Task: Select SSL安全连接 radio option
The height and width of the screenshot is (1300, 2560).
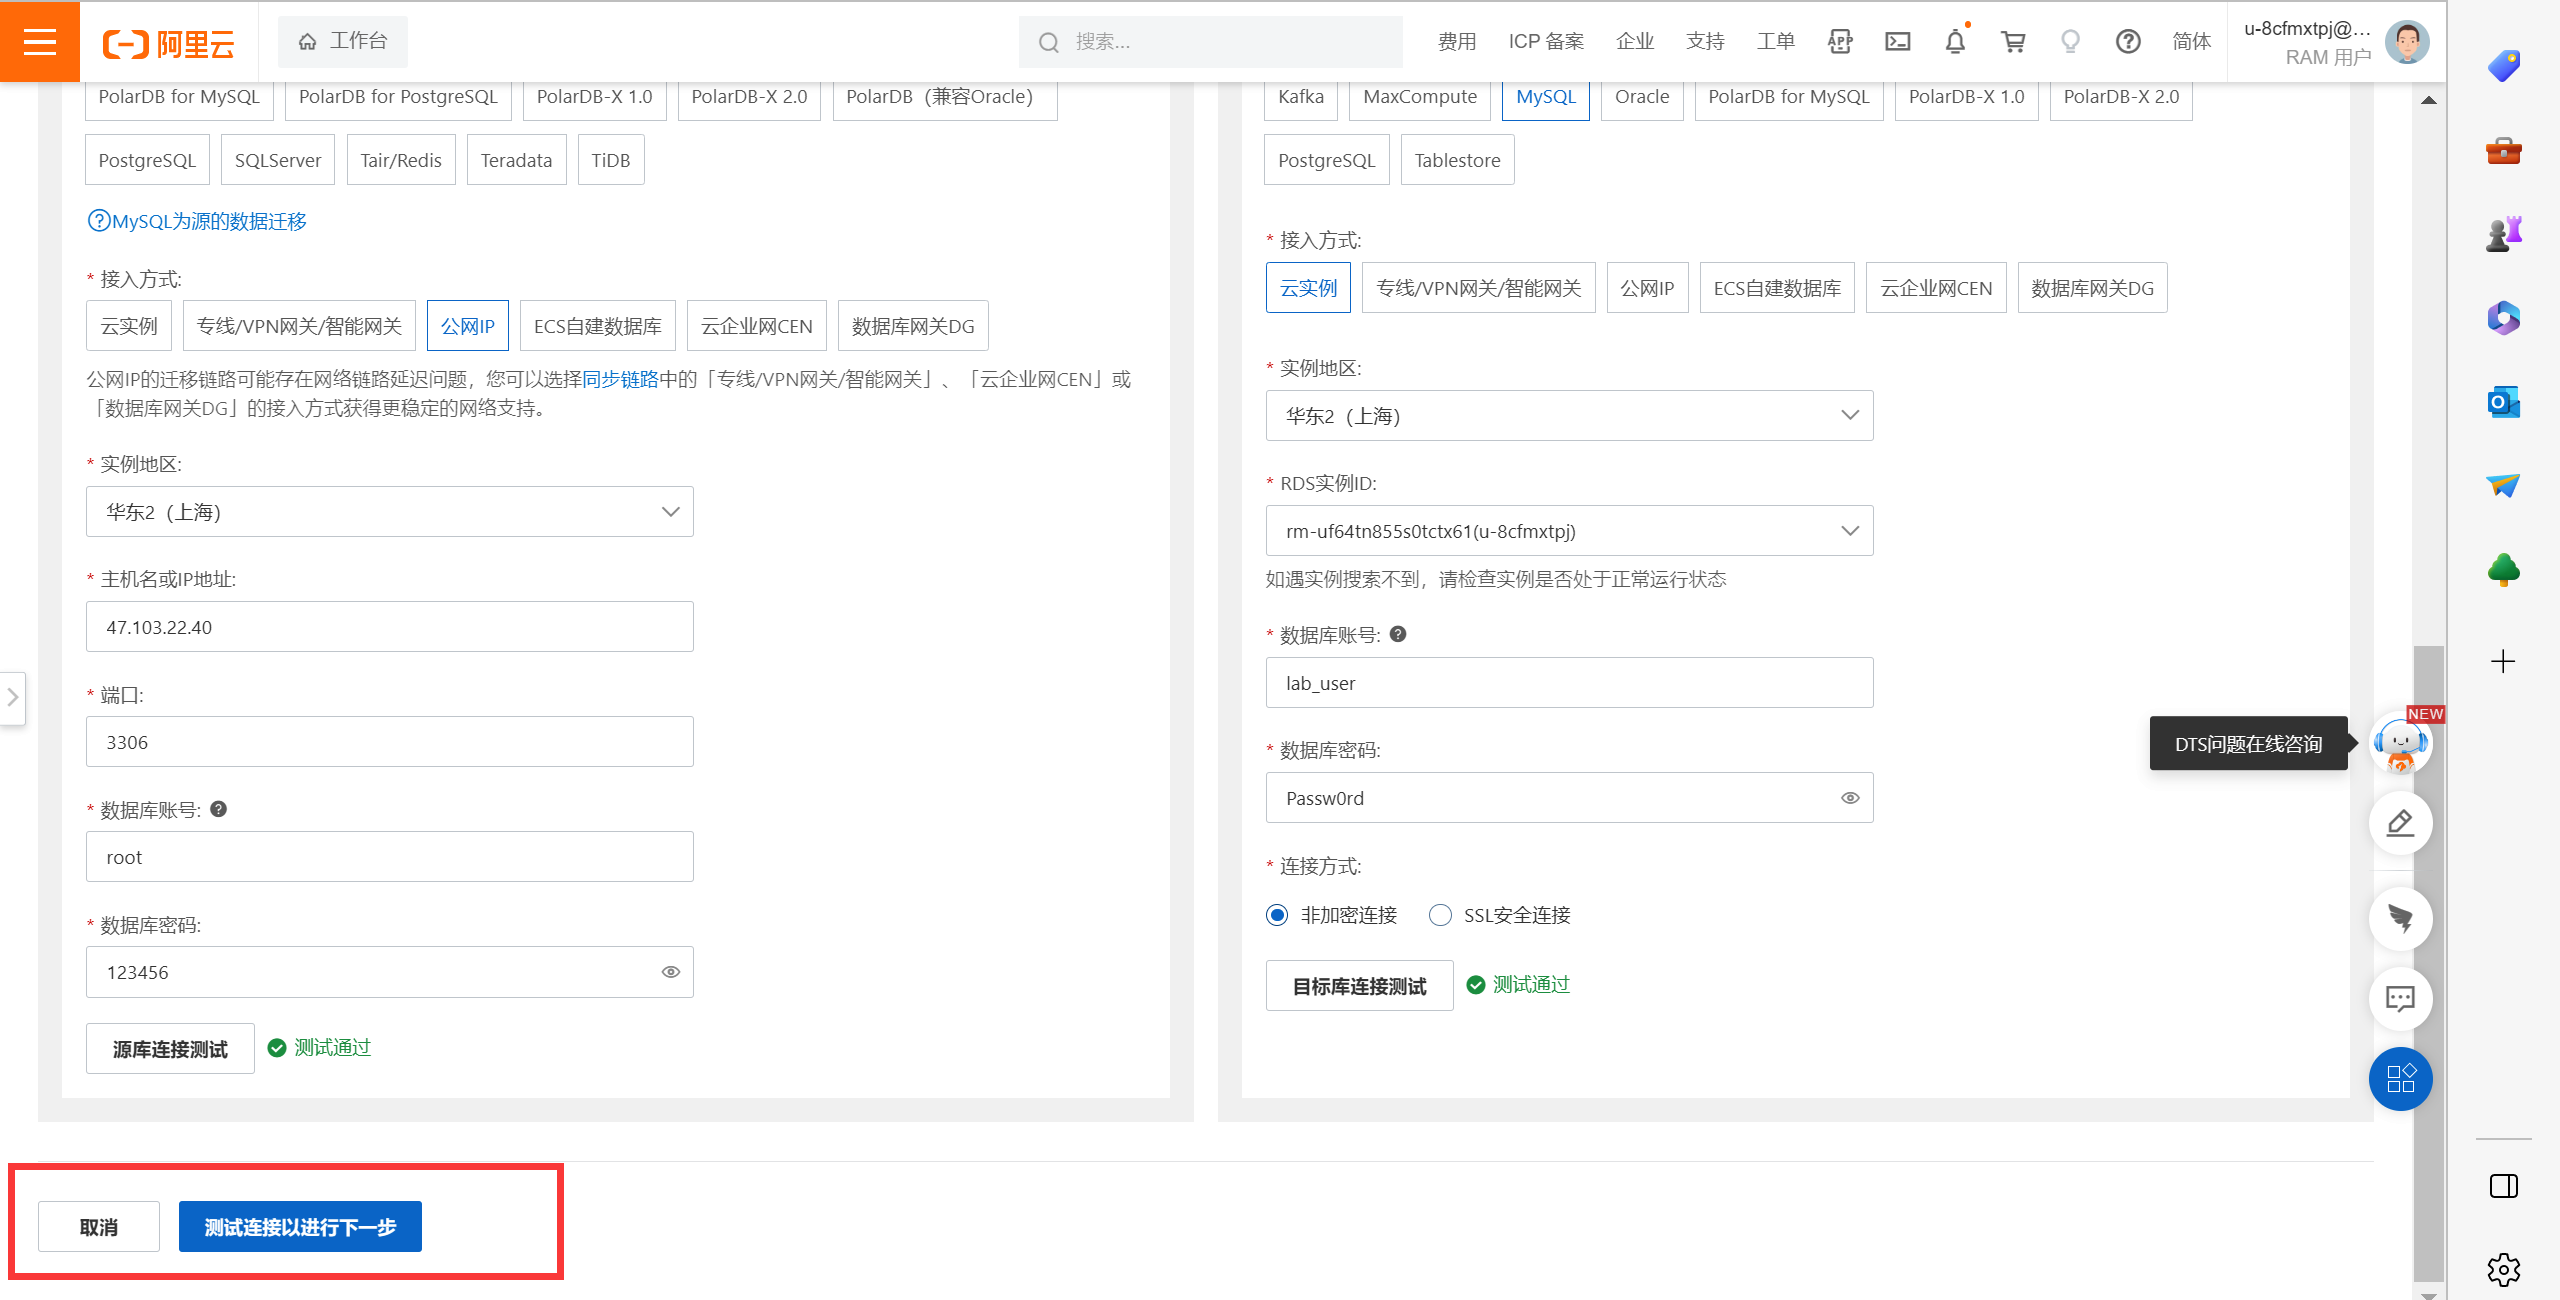Action: click(x=1440, y=915)
